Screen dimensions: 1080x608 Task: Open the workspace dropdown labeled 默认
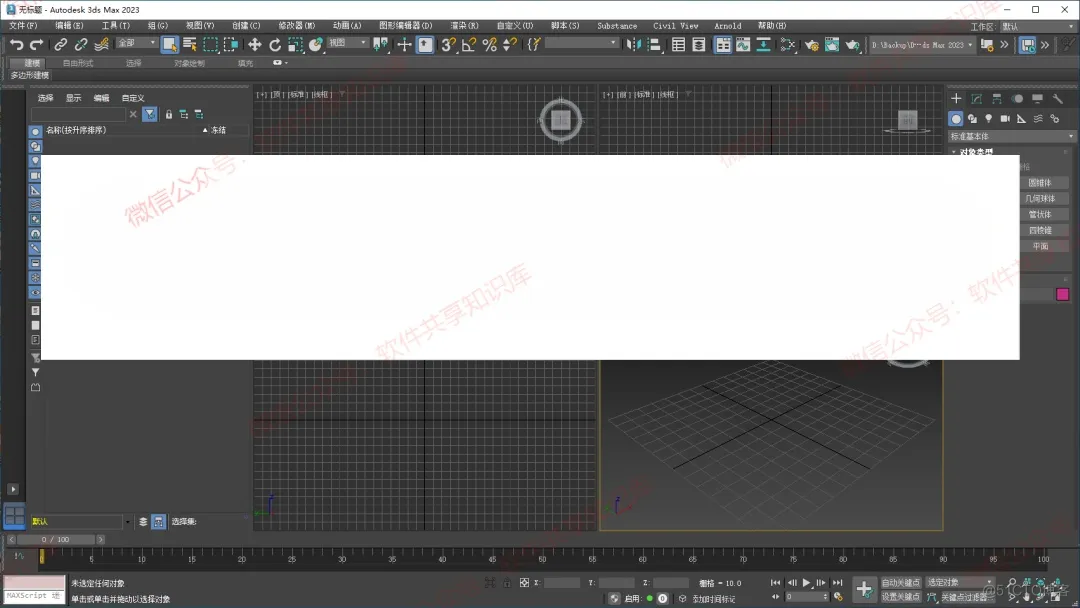coord(1037,26)
